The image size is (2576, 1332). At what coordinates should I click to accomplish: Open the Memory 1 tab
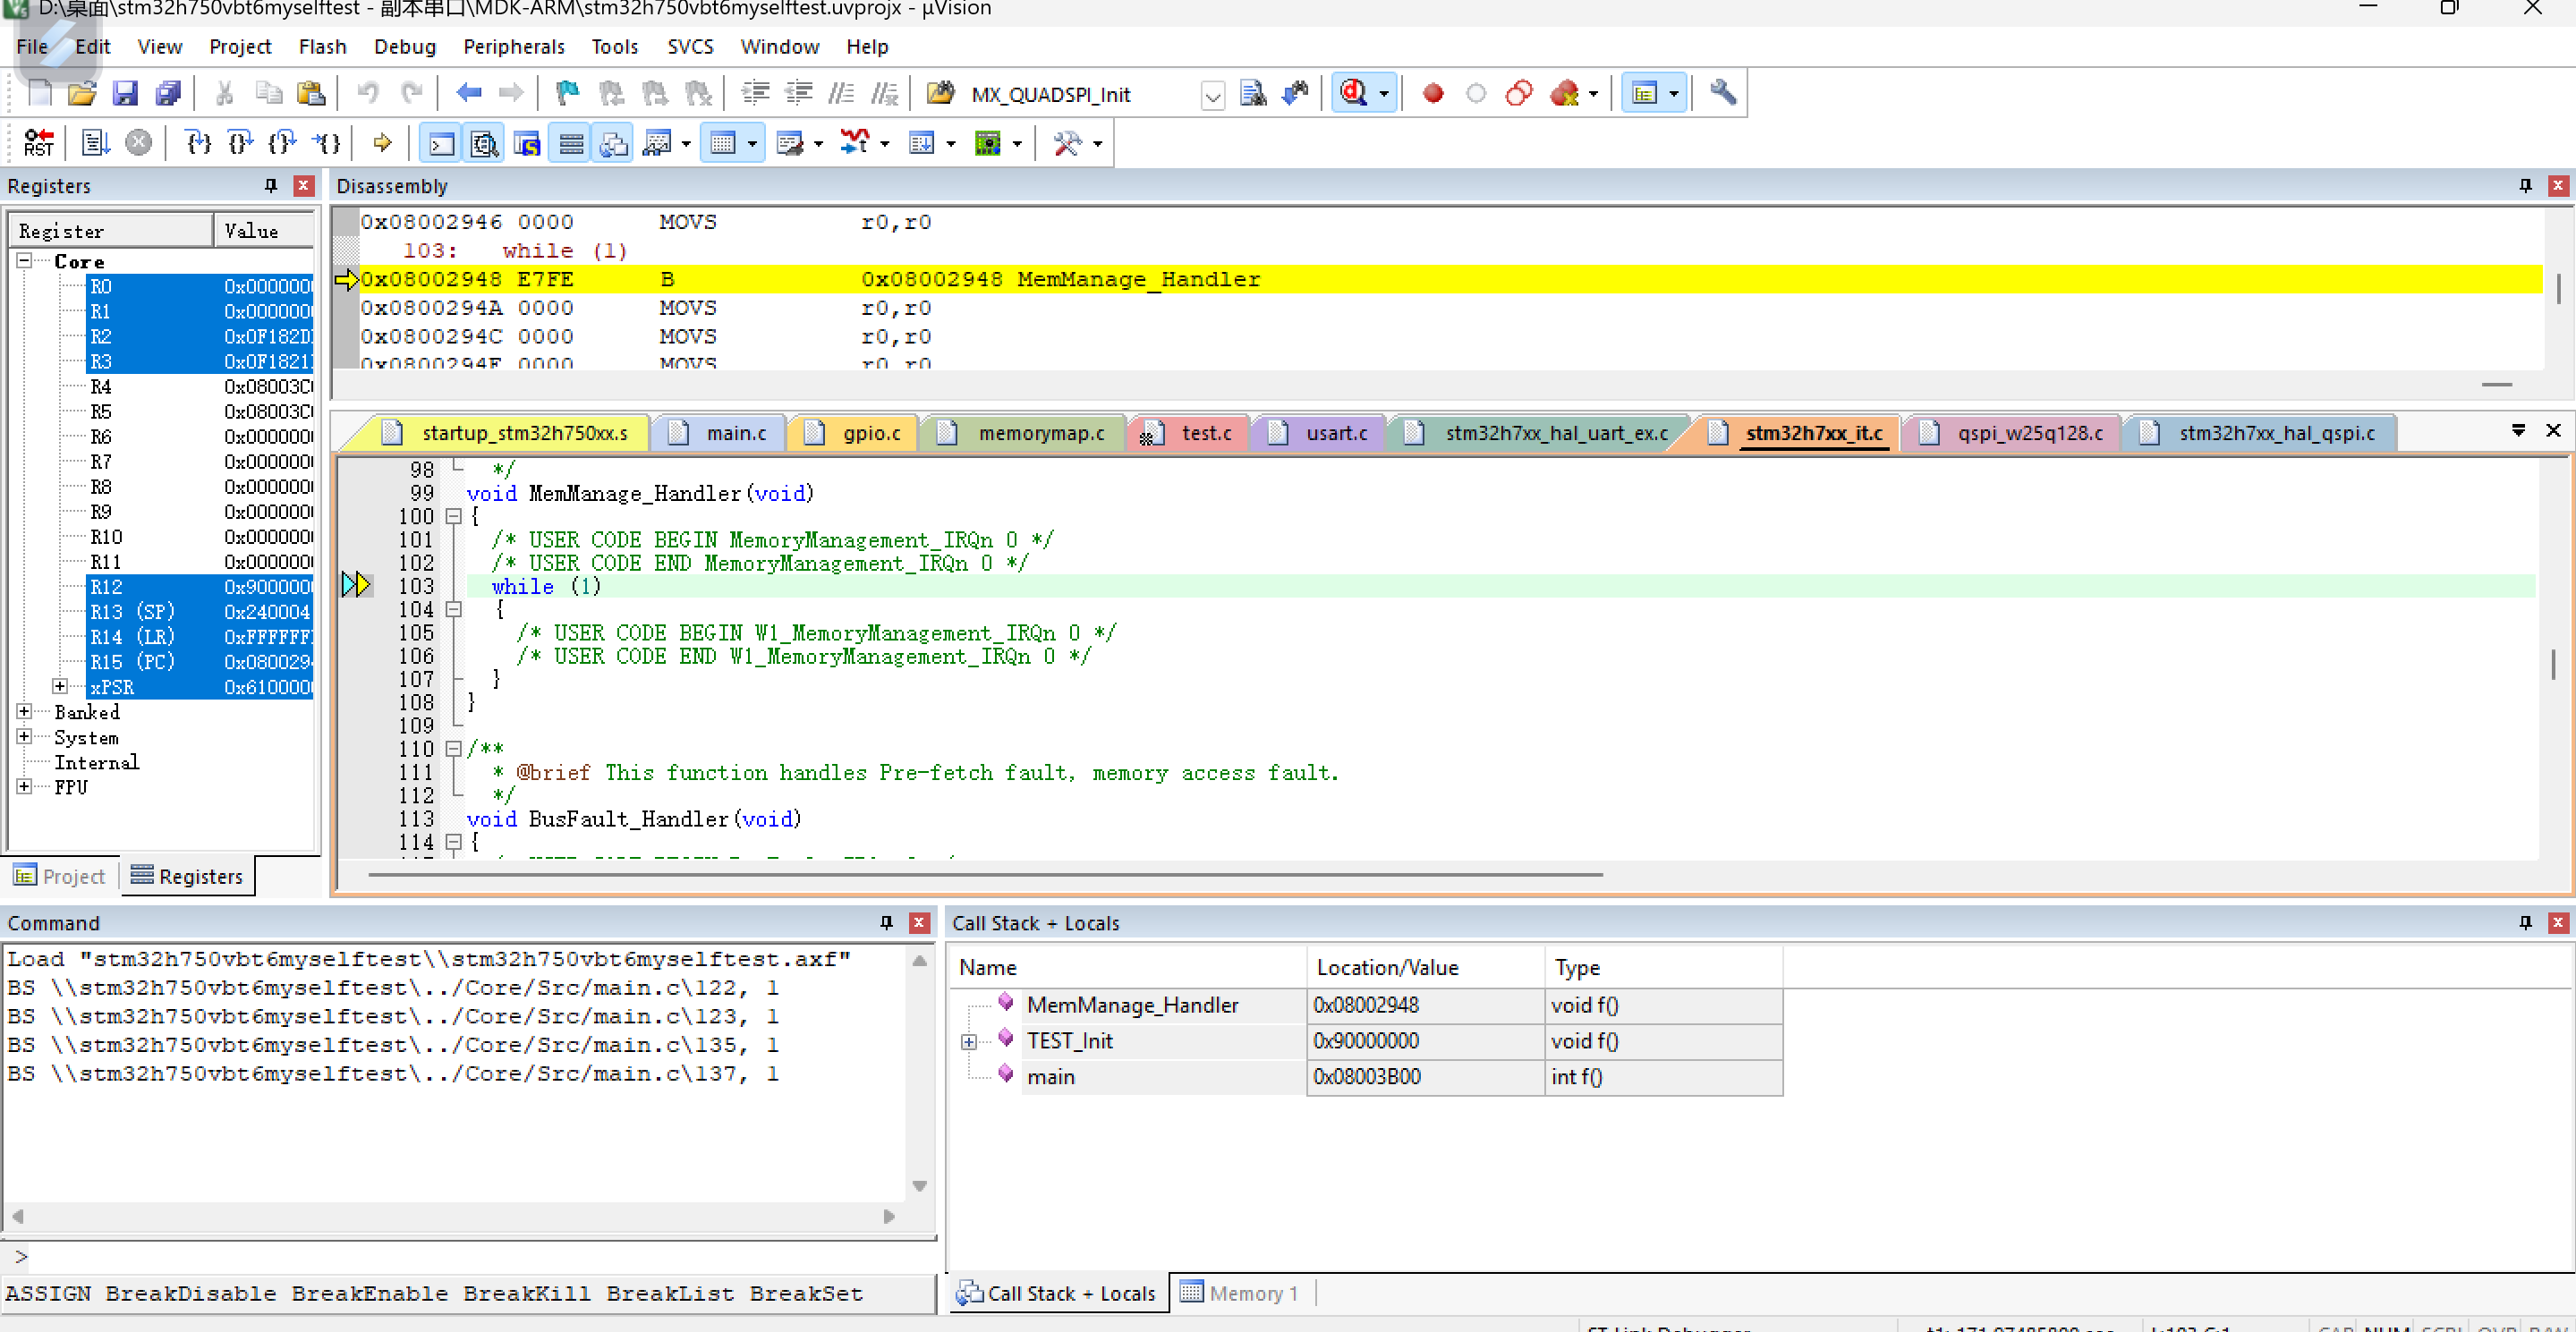point(1241,1293)
